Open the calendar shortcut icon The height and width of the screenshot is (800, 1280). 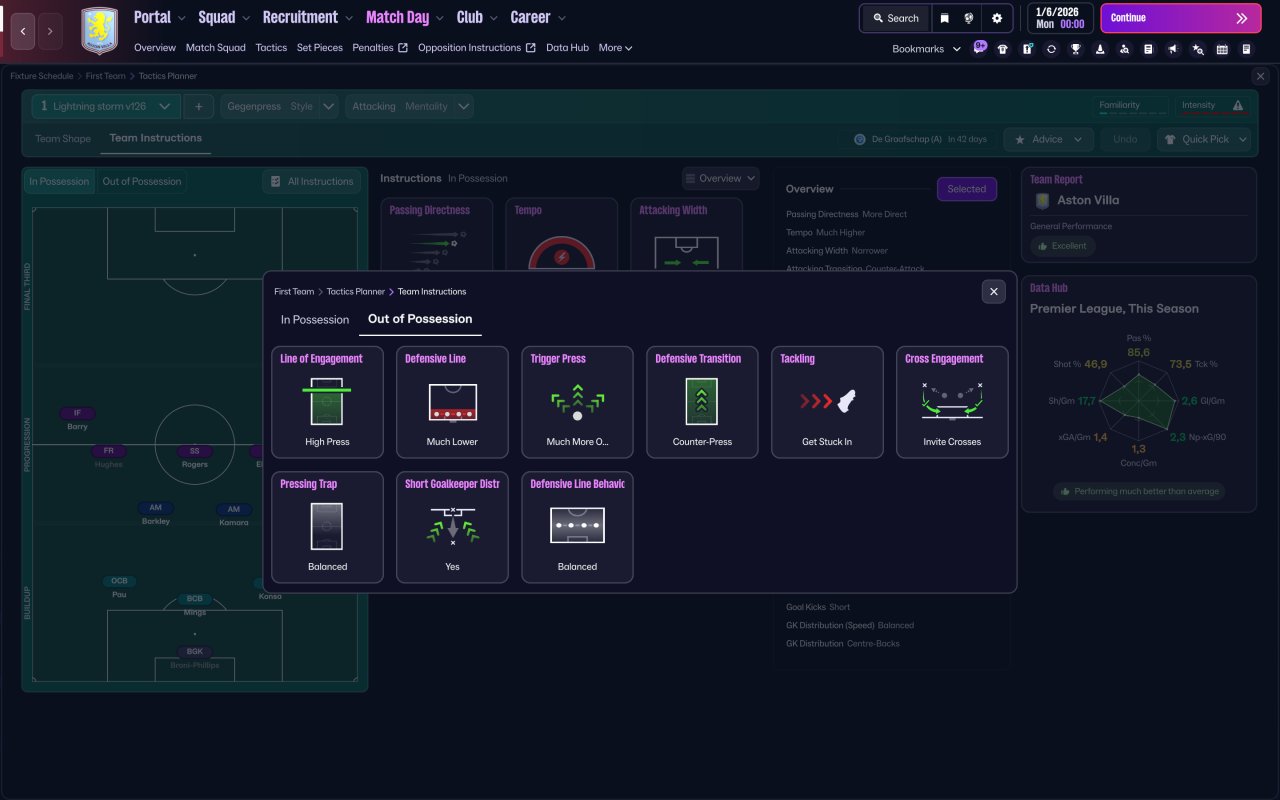(x=1222, y=49)
